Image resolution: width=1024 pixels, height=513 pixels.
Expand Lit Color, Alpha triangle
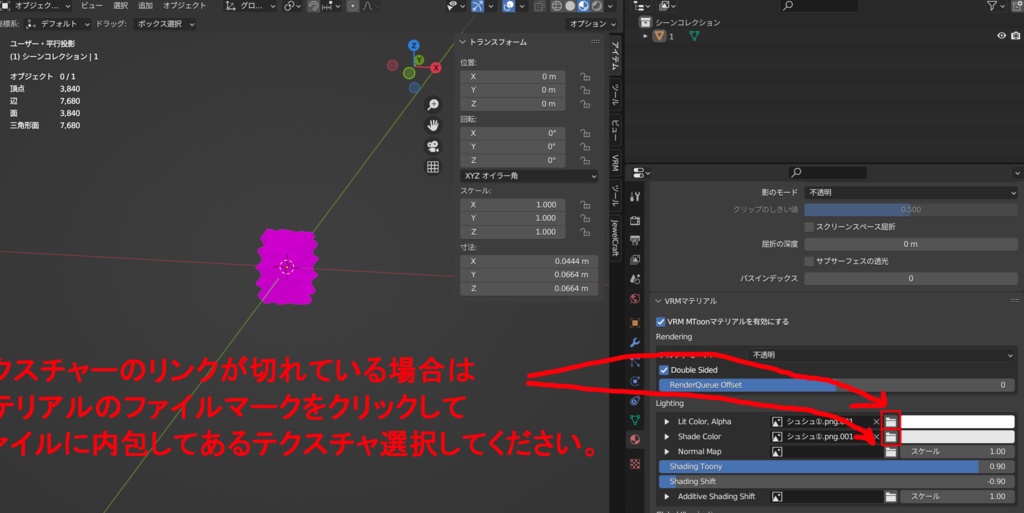coord(667,422)
